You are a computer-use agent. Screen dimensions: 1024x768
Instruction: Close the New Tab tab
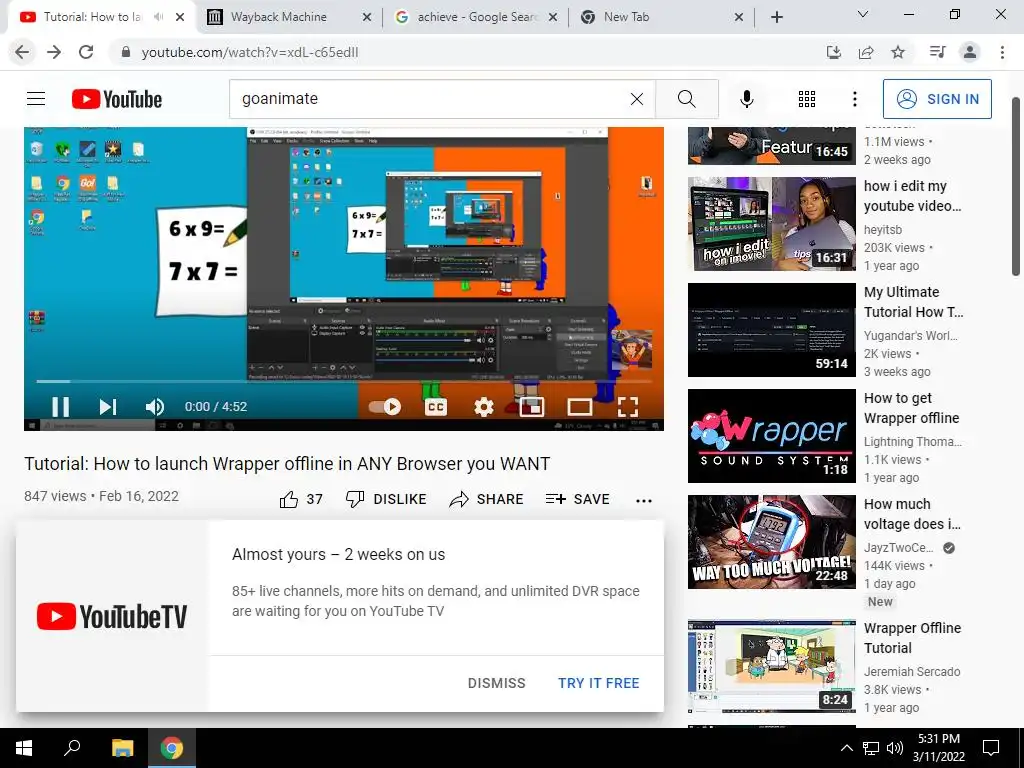click(739, 18)
